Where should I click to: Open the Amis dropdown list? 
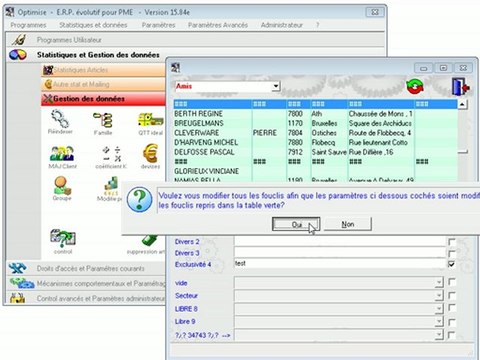coord(275,86)
